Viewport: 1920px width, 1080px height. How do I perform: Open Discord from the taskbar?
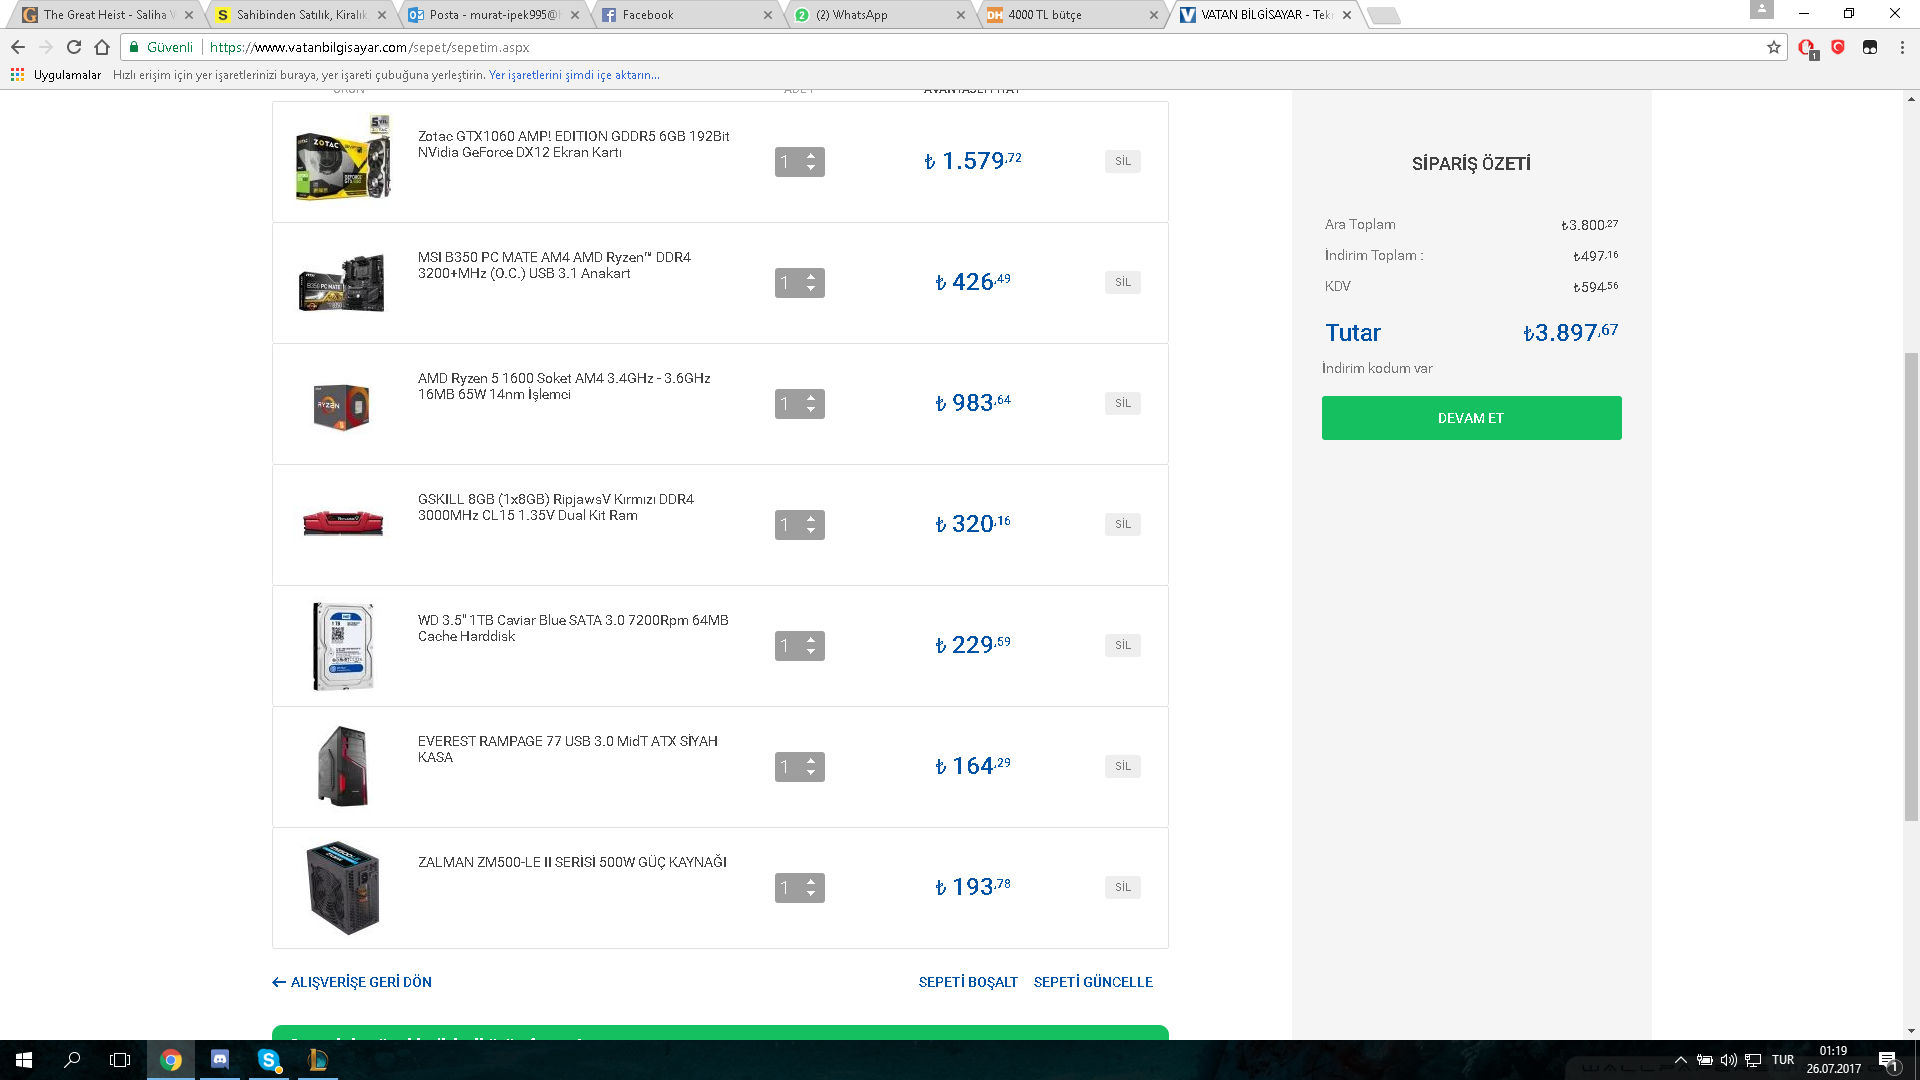click(x=220, y=1059)
